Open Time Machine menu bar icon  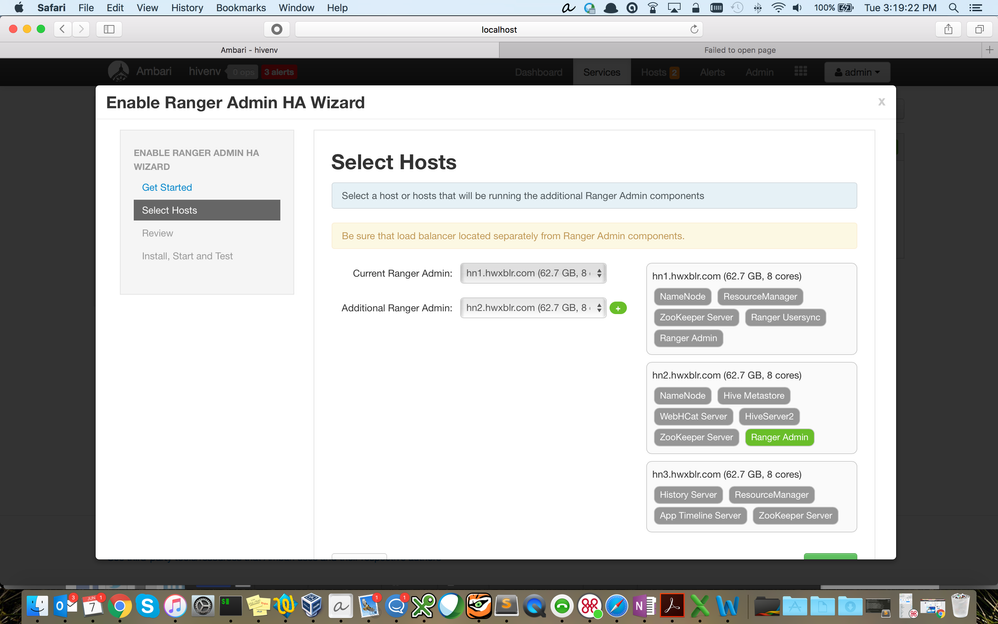737,8
